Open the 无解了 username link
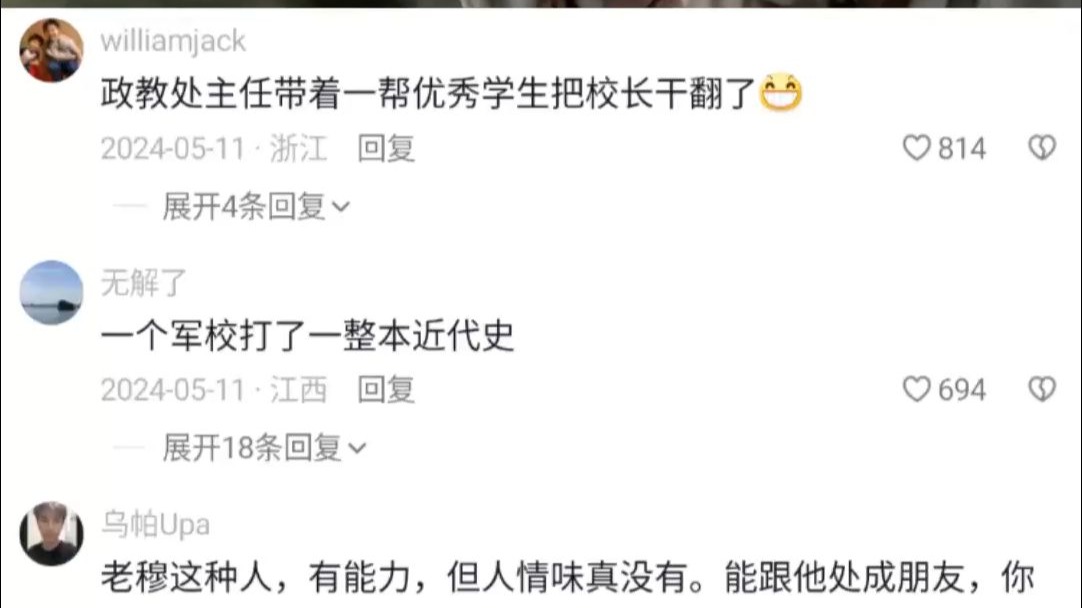Screen dimensions: 1082x608 pos(144,283)
